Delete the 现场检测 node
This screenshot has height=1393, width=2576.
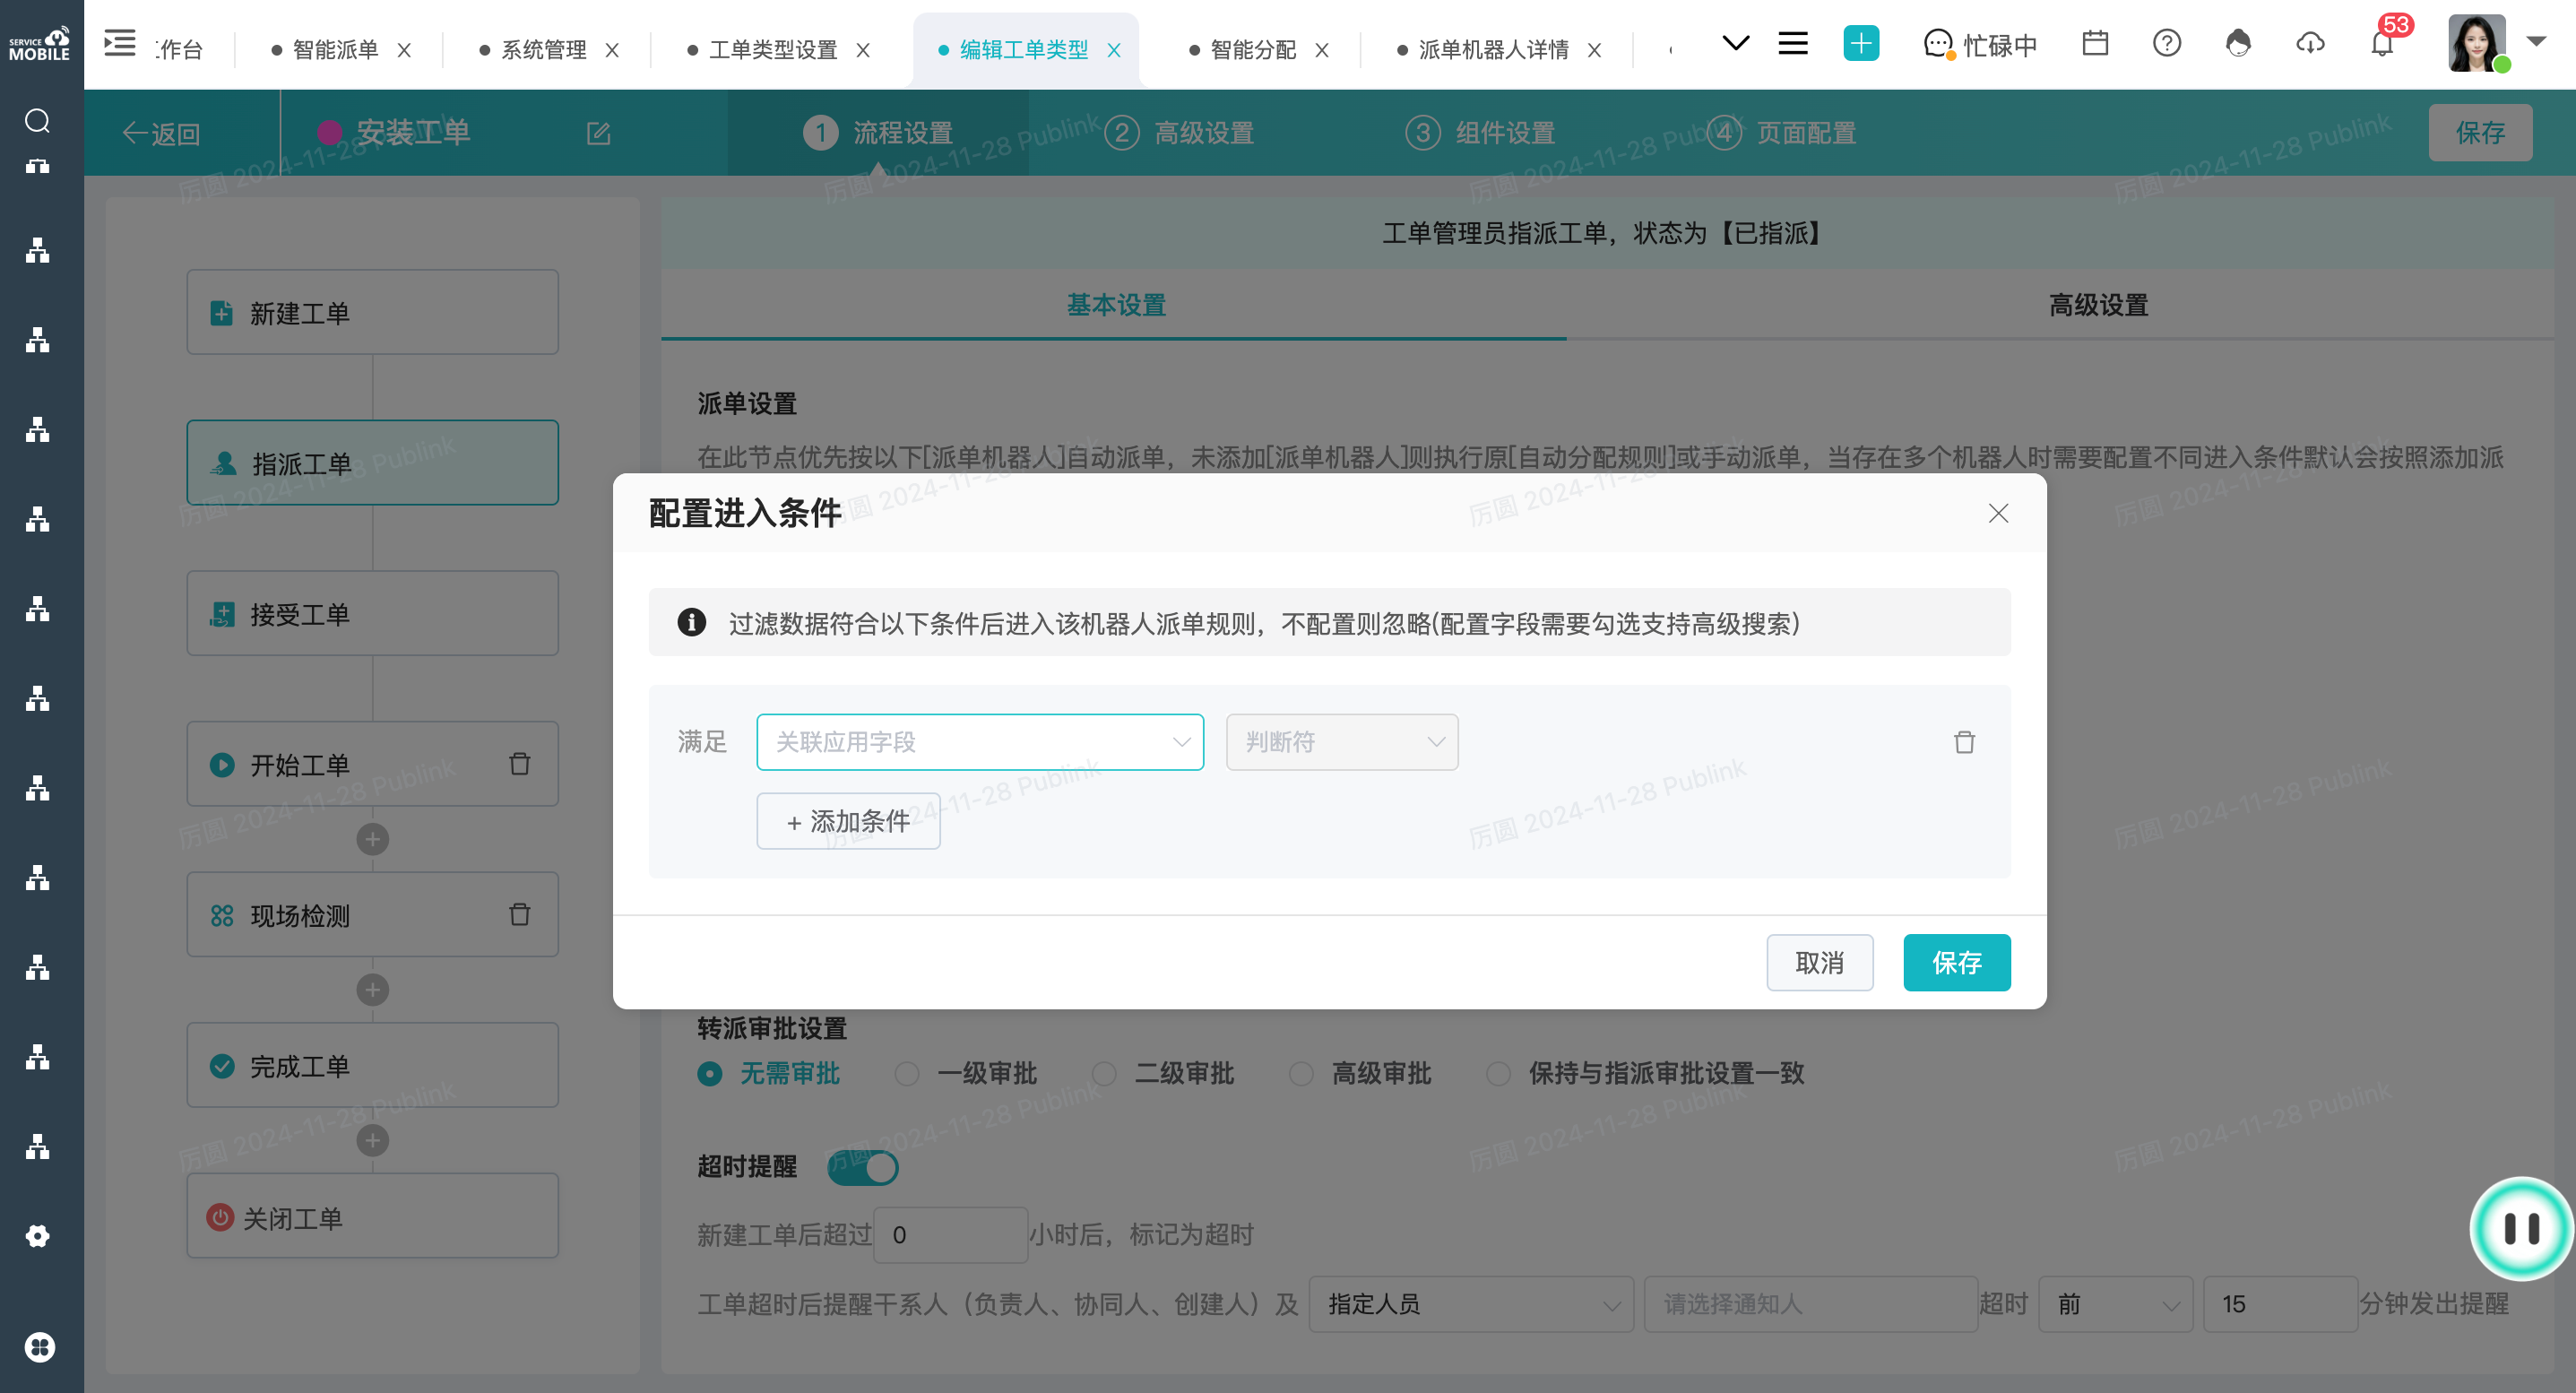pos(519,914)
